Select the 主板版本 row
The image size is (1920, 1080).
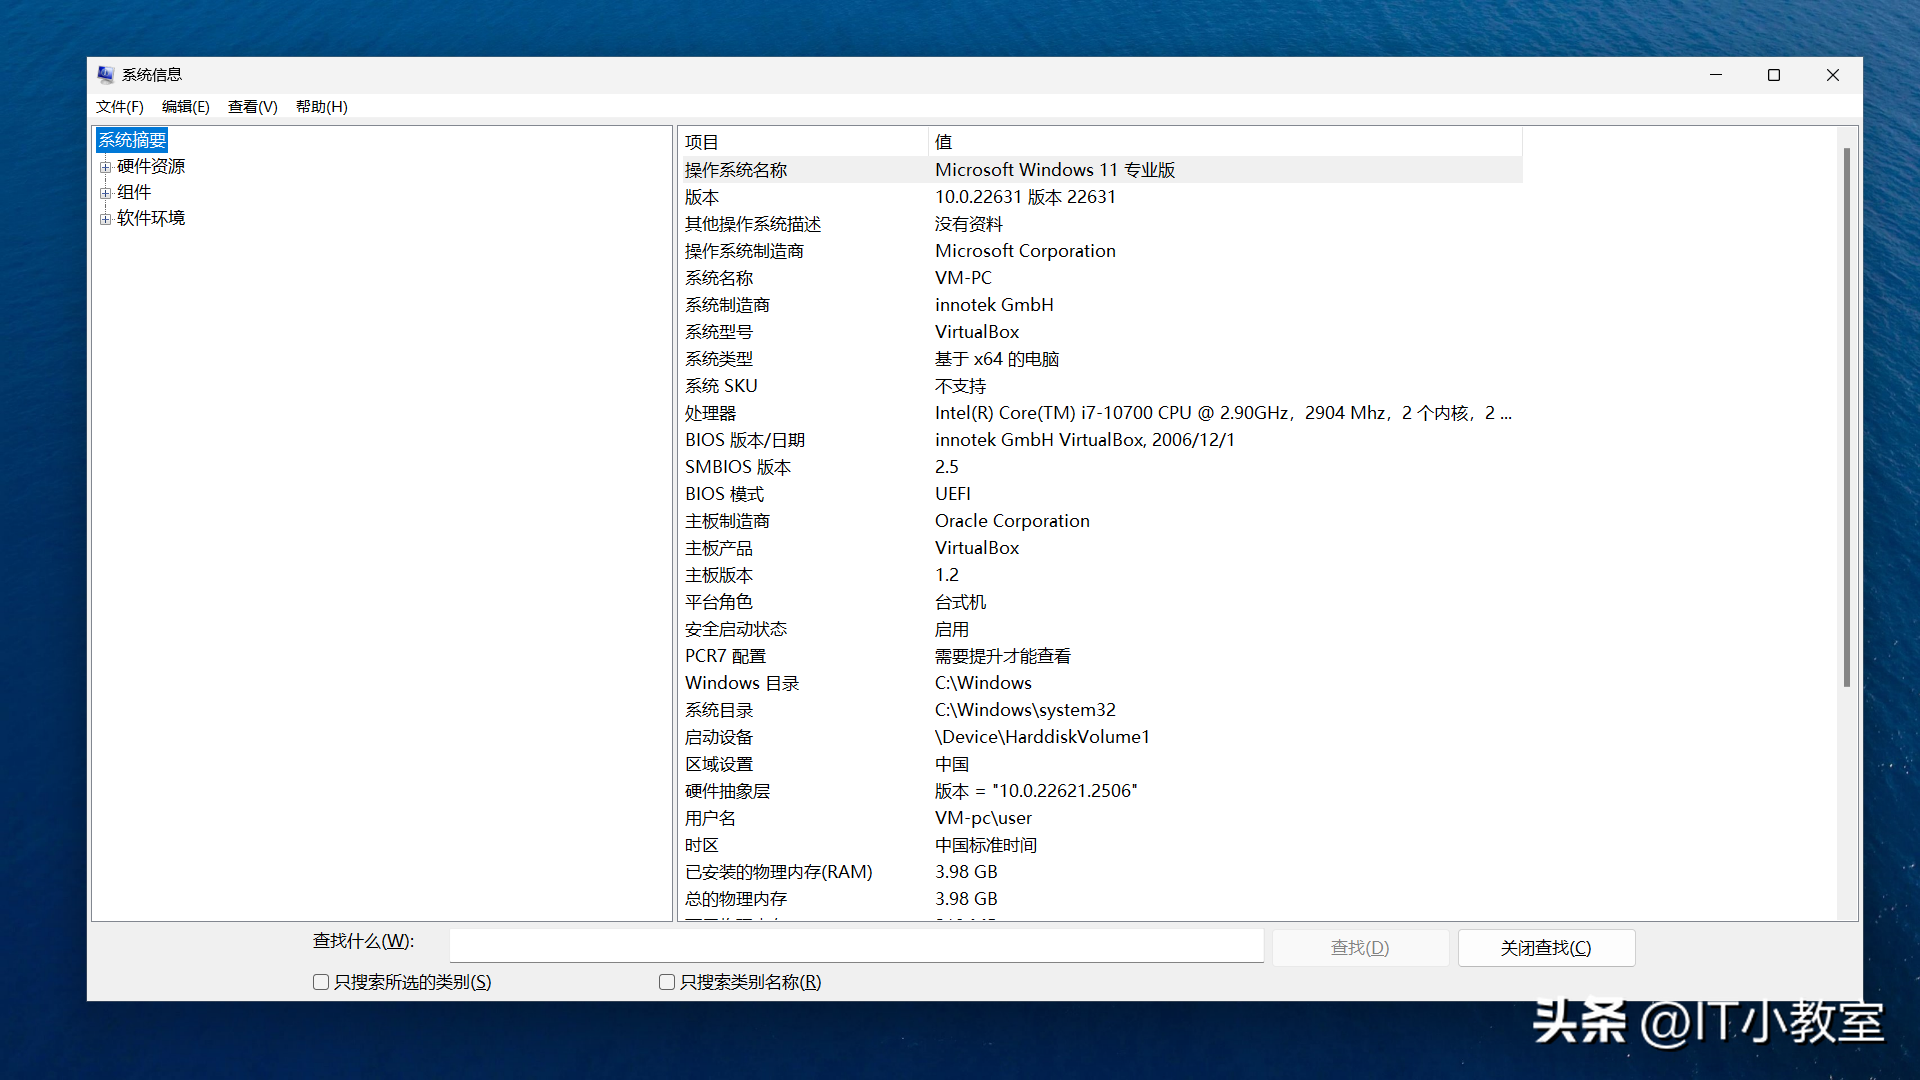1101,575
